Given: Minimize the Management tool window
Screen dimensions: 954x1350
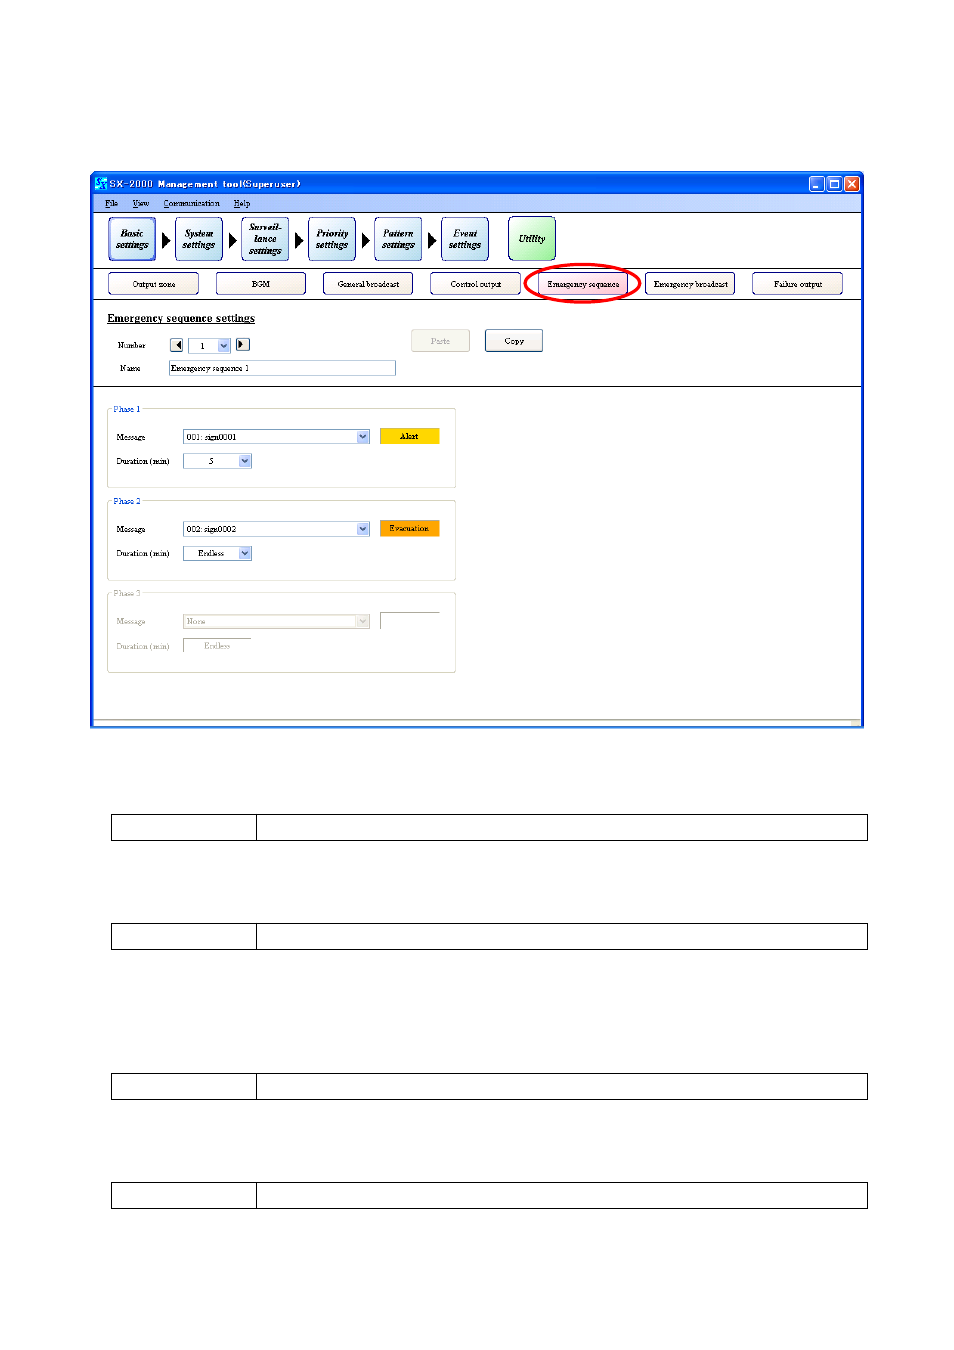Looking at the screenshot, I should [817, 184].
